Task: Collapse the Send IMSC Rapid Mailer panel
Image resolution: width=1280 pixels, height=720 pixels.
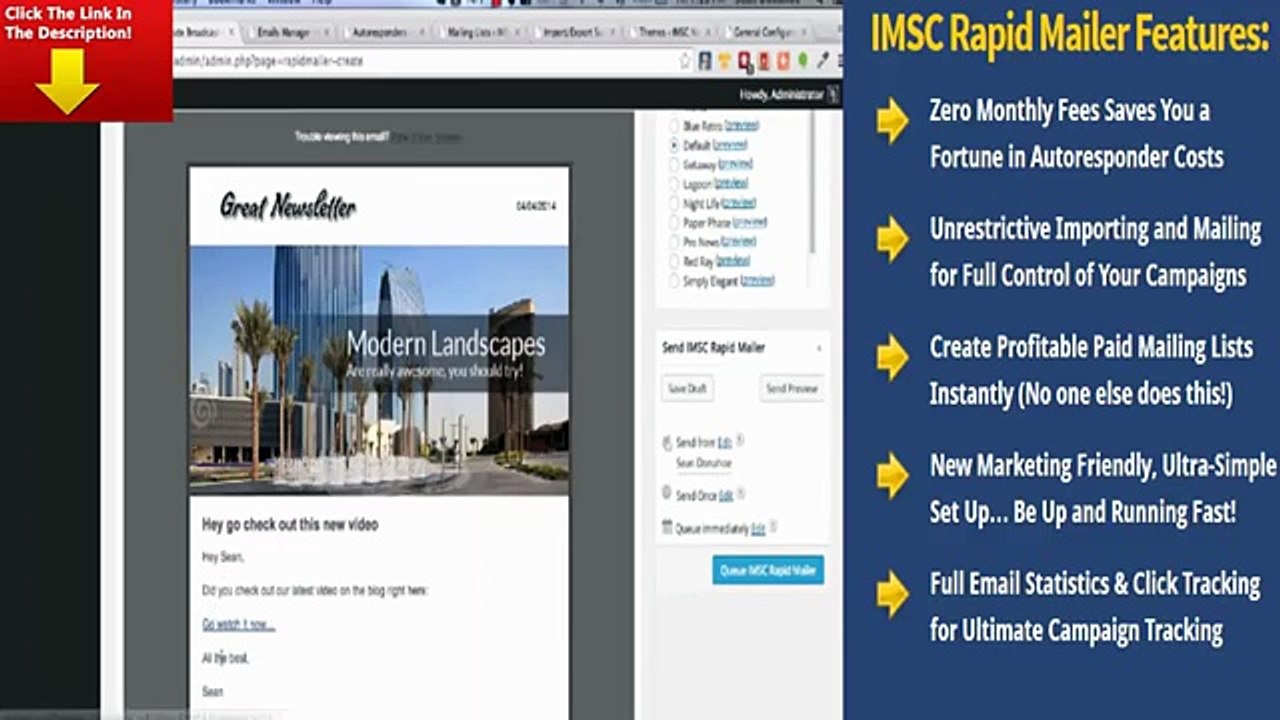Action: tap(819, 348)
